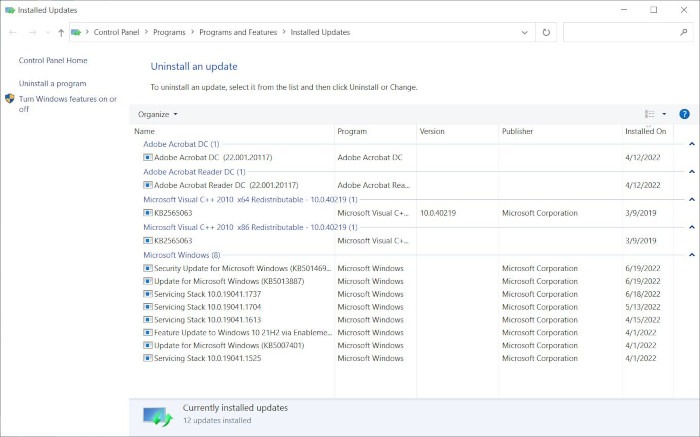The image size is (700, 437).
Task: Navigate to Programs breadcrumb
Action: pos(169,32)
